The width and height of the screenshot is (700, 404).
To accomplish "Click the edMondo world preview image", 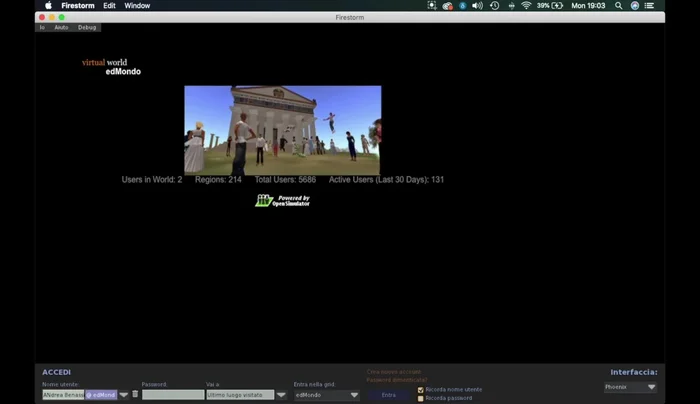I will [x=282, y=130].
